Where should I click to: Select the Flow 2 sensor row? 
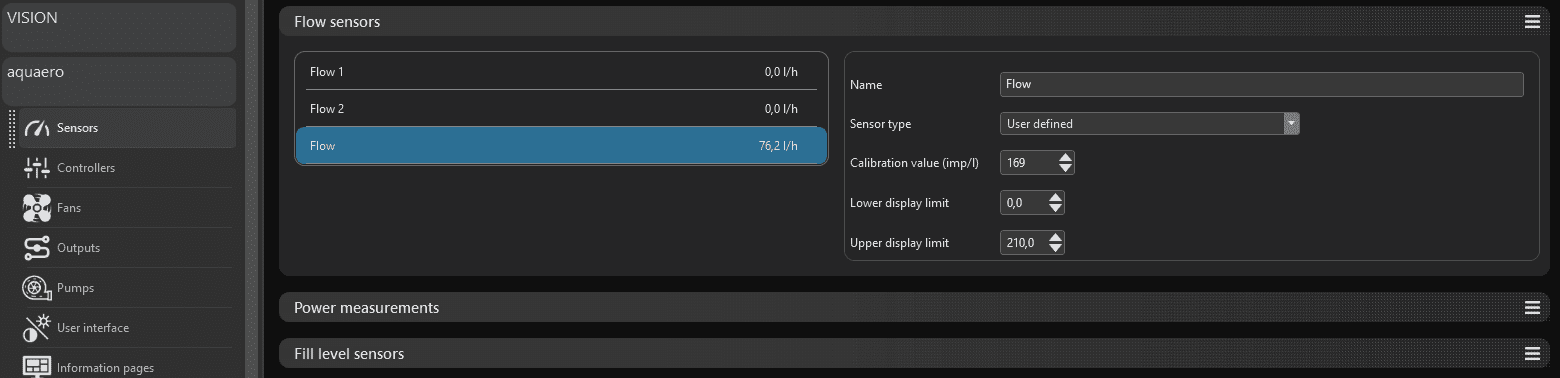pos(561,109)
